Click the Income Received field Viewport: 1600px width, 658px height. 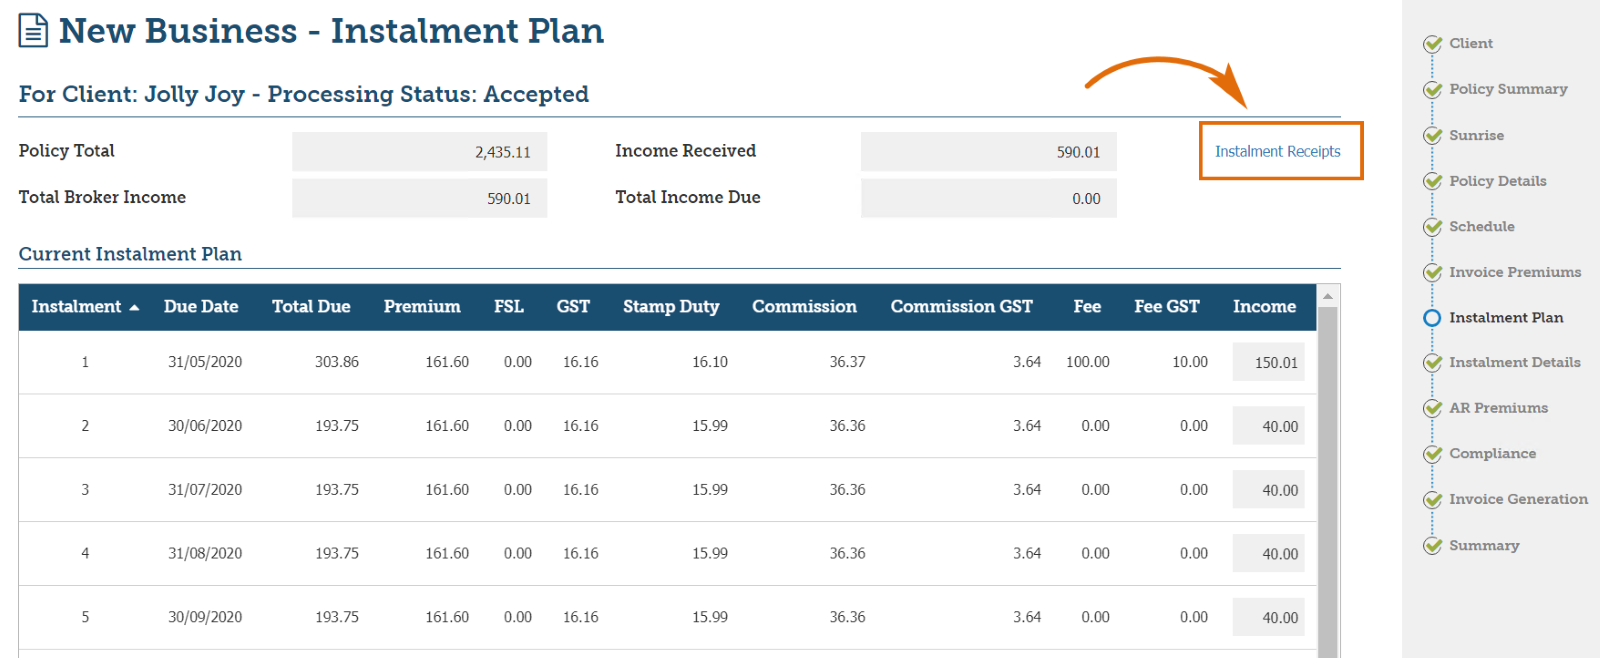coord(988,152)
